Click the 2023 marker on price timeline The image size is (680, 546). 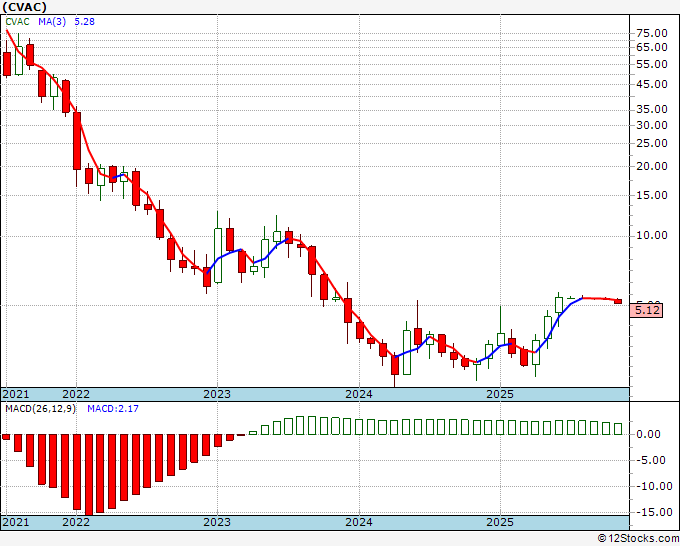point(217,394)
